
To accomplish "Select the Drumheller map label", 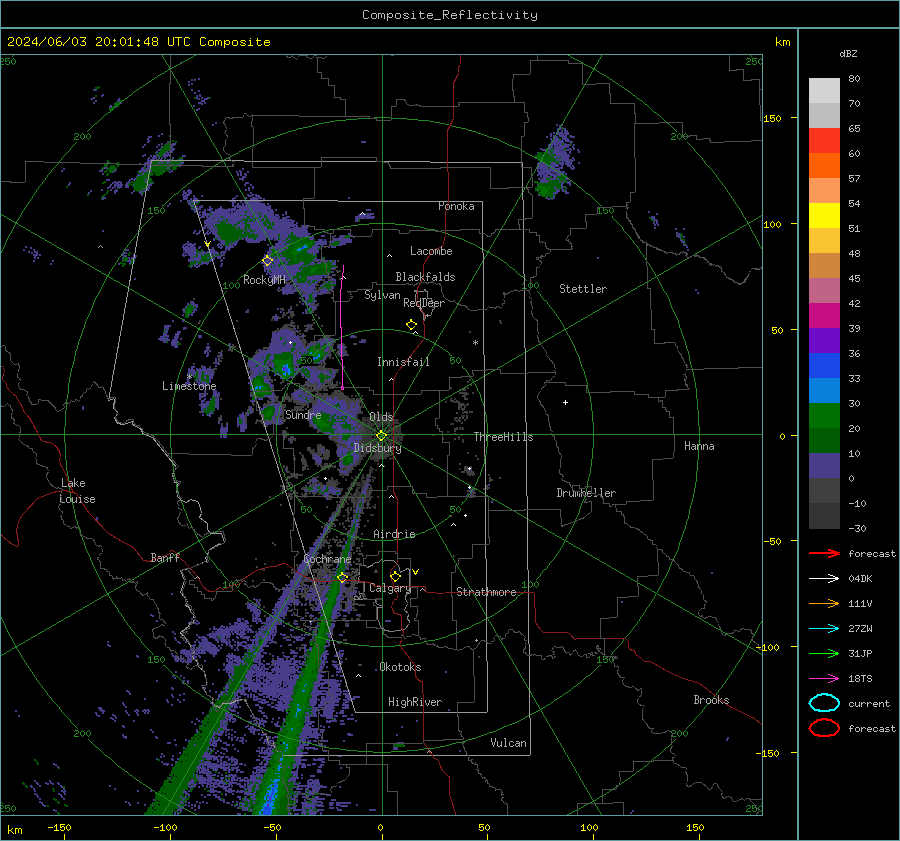I will (586, 493).
